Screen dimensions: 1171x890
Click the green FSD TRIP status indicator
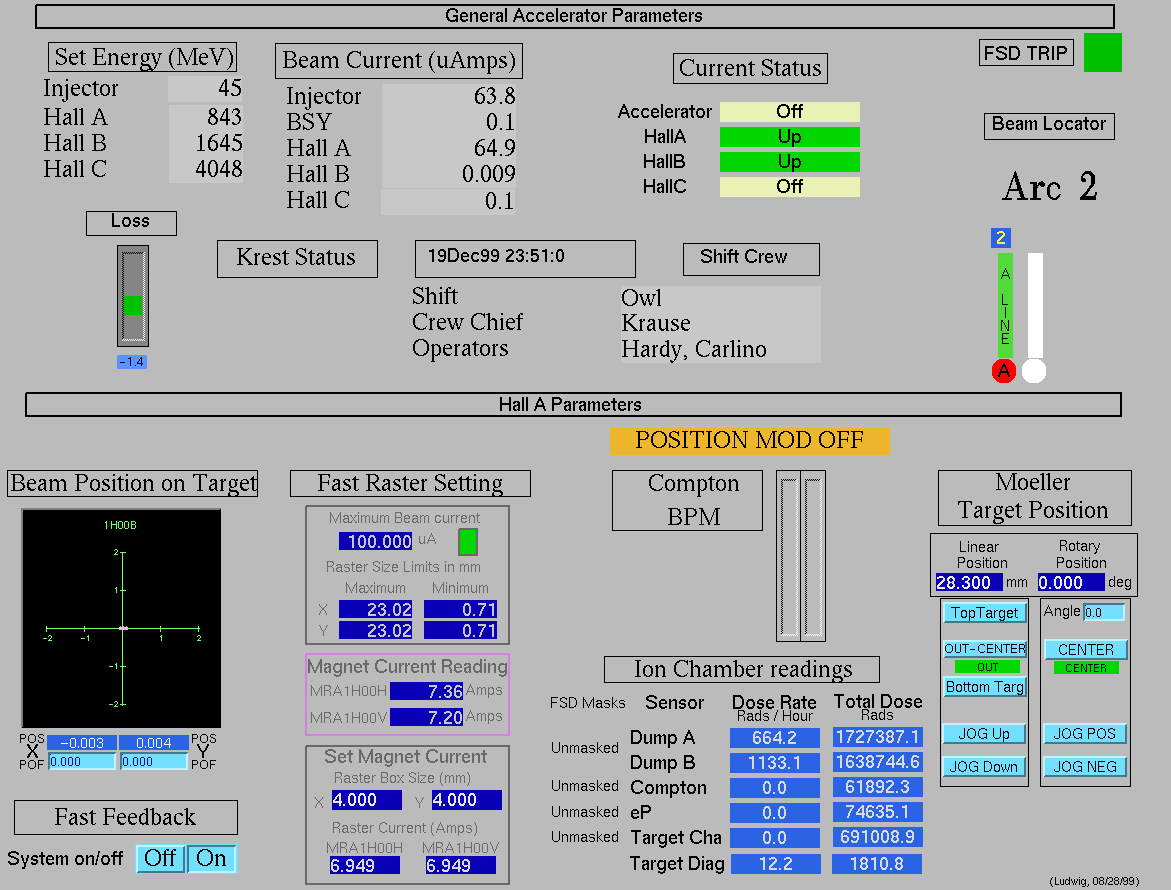pos(1102,53)
